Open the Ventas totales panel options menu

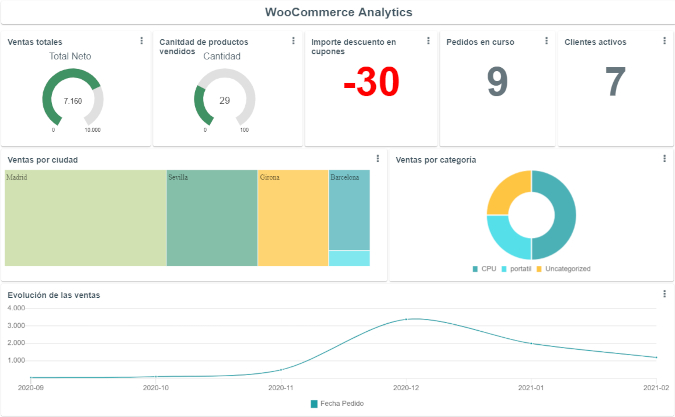point(142,41)
